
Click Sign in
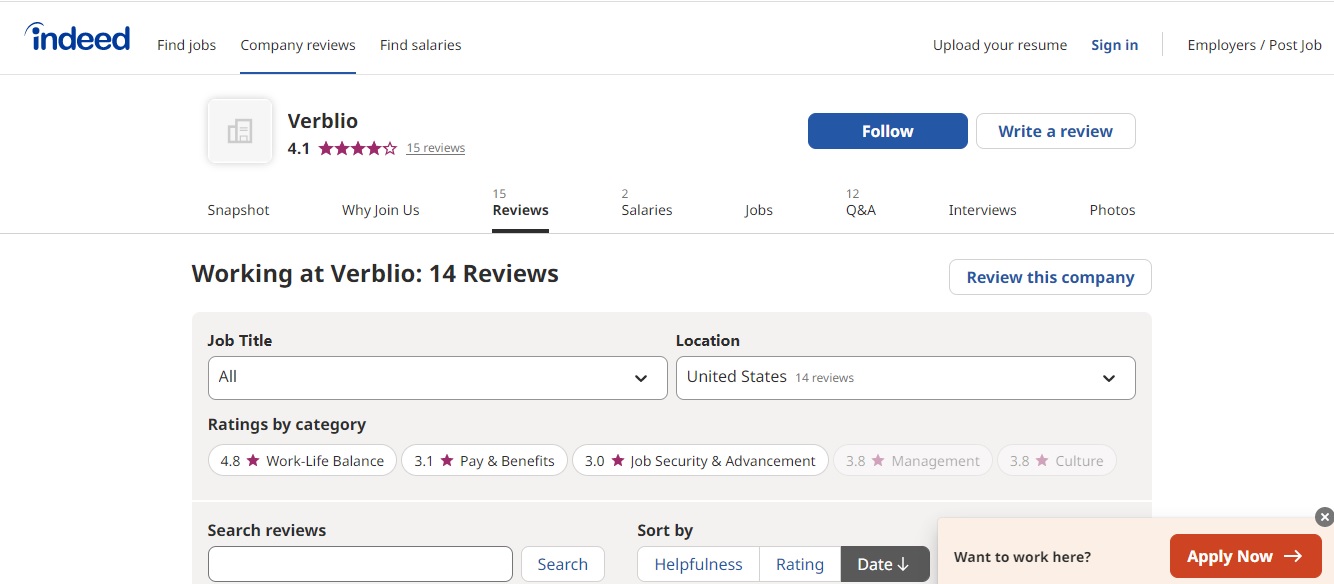click(x=1115, y=45)
